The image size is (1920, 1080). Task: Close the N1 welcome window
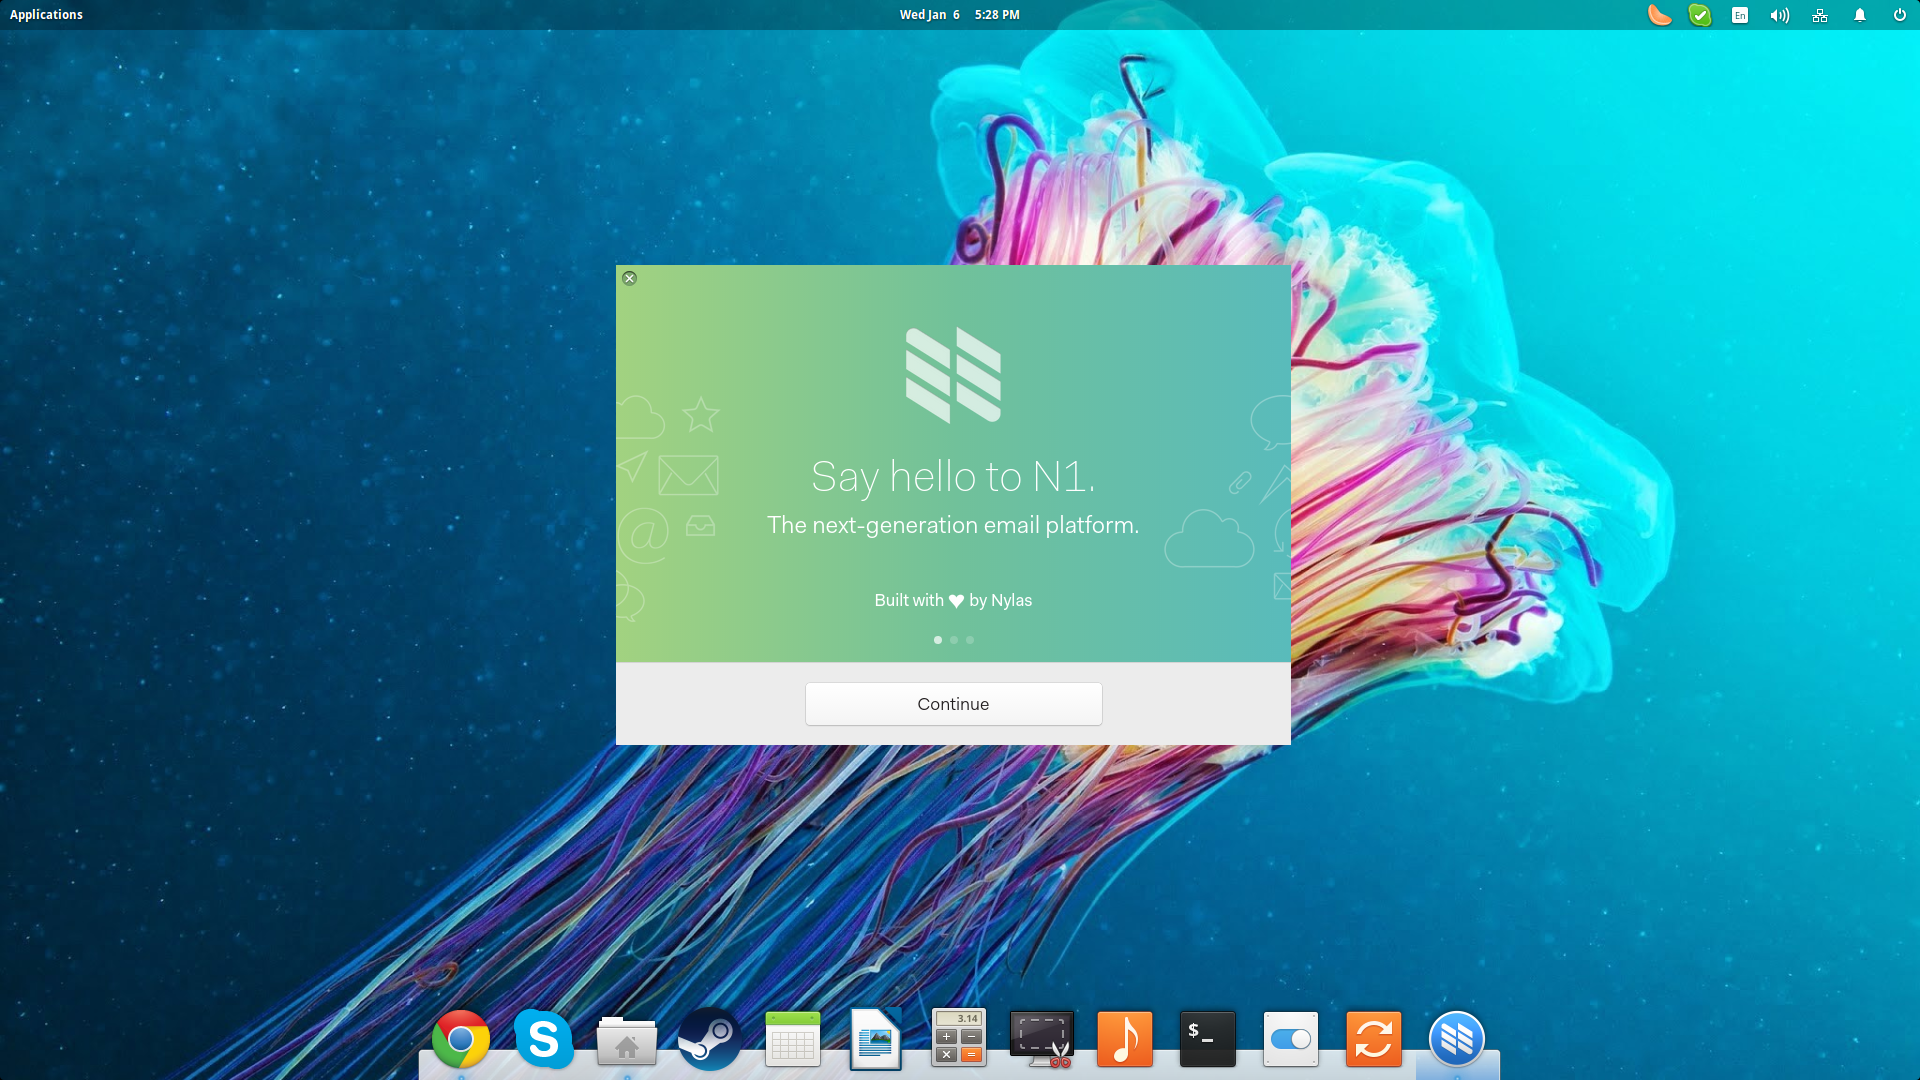click(x=629, y=278)
